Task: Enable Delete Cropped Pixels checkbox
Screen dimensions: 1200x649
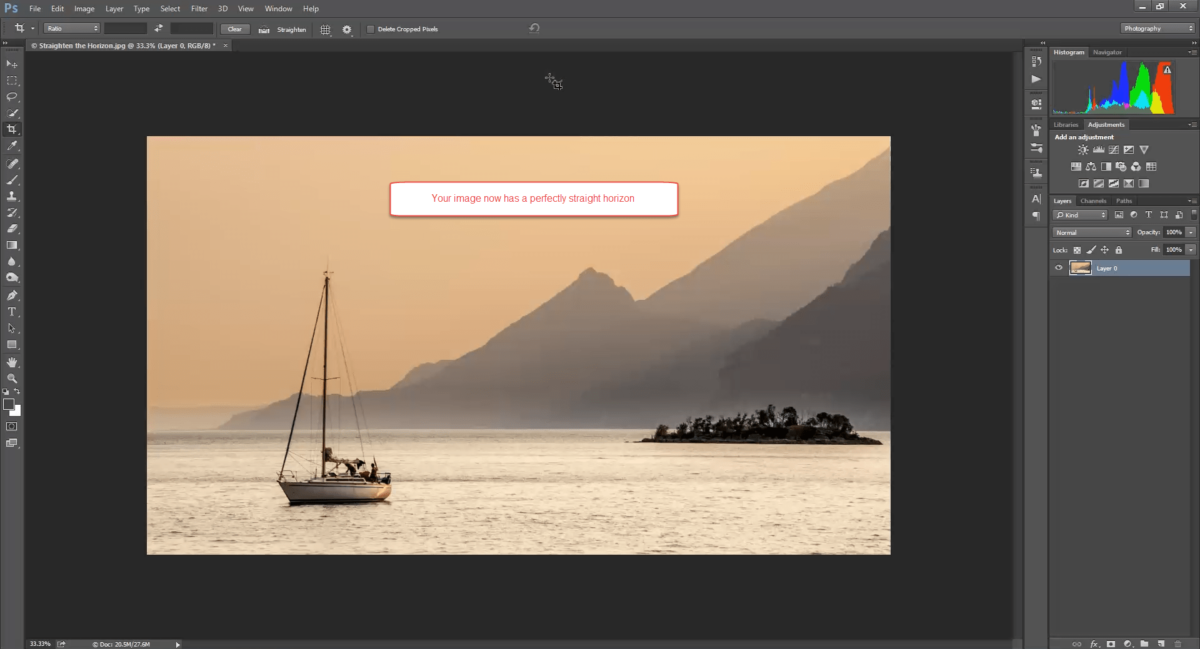Action: (371, 29)
